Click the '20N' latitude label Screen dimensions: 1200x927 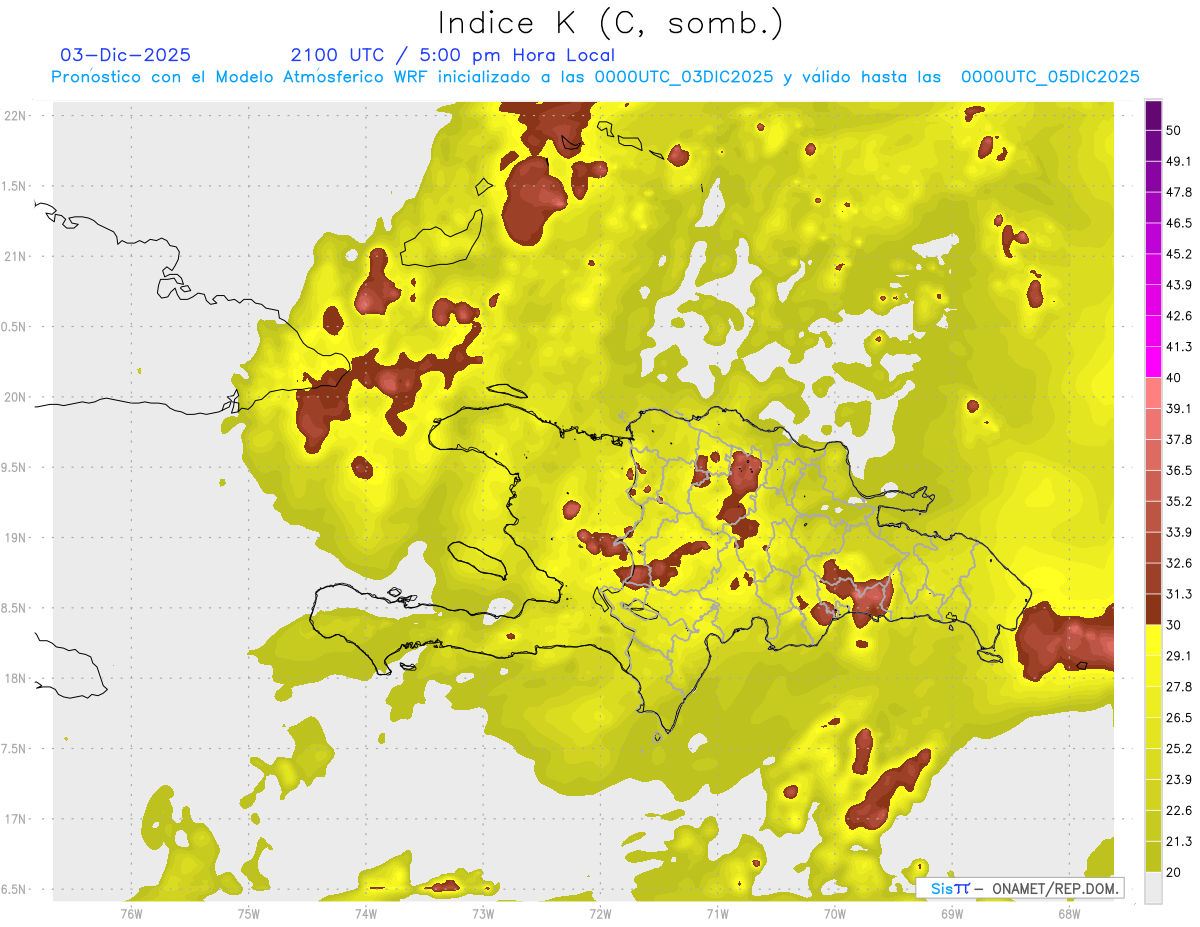(16, 397)
